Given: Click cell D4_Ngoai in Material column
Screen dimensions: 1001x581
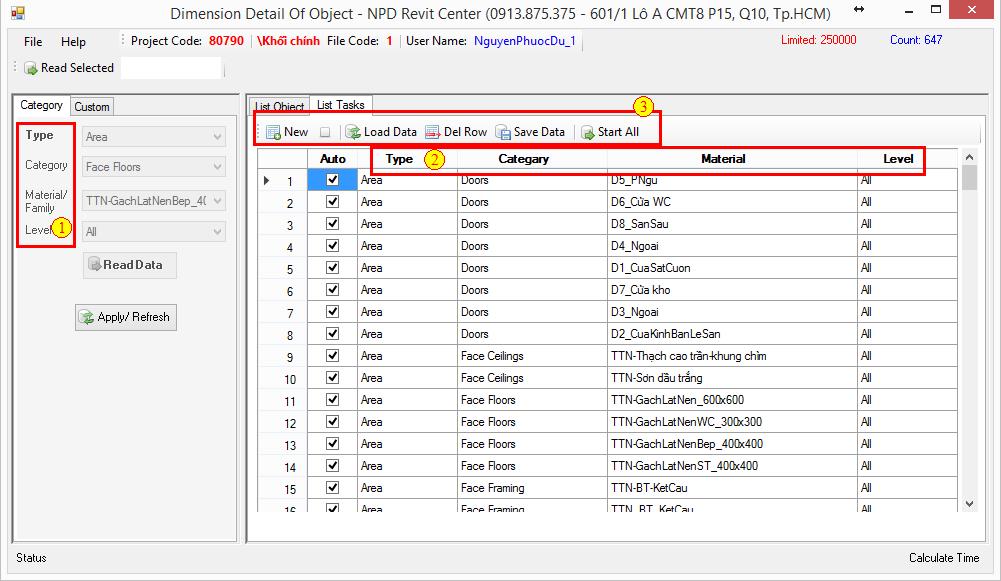Looking at the screenshot, I should [x=732, y=246].
